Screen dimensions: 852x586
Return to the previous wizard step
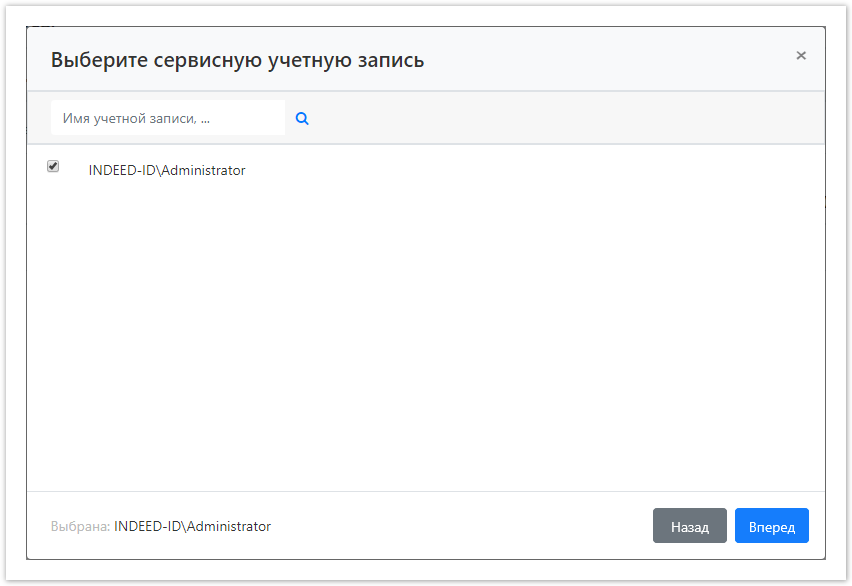pyautogui.click(x=689, y=527)
